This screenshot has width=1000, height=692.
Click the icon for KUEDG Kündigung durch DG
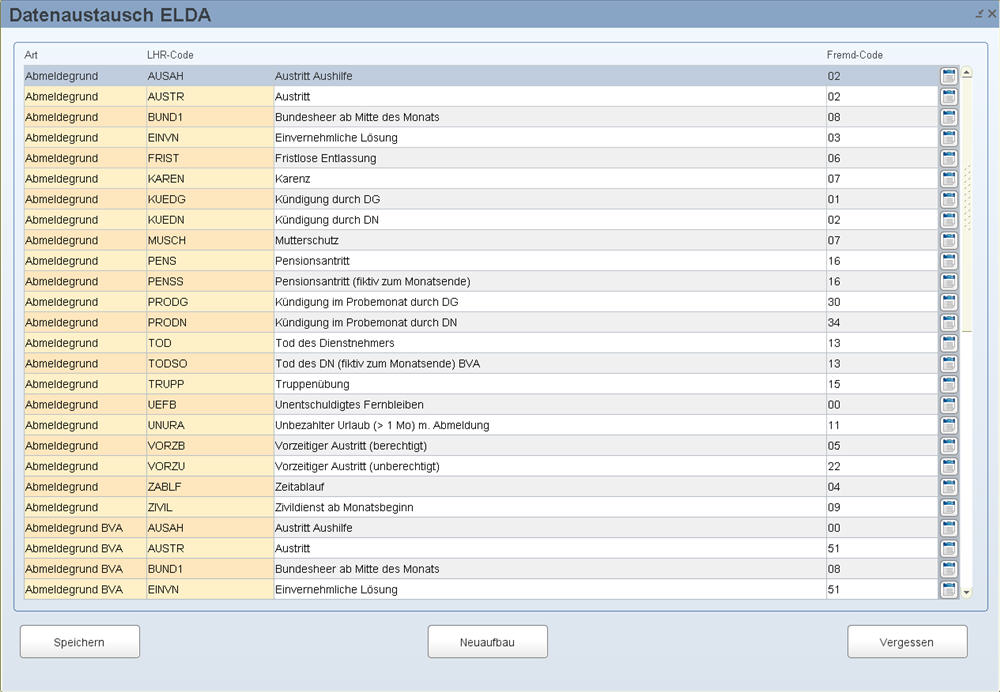tap(948, 199)
